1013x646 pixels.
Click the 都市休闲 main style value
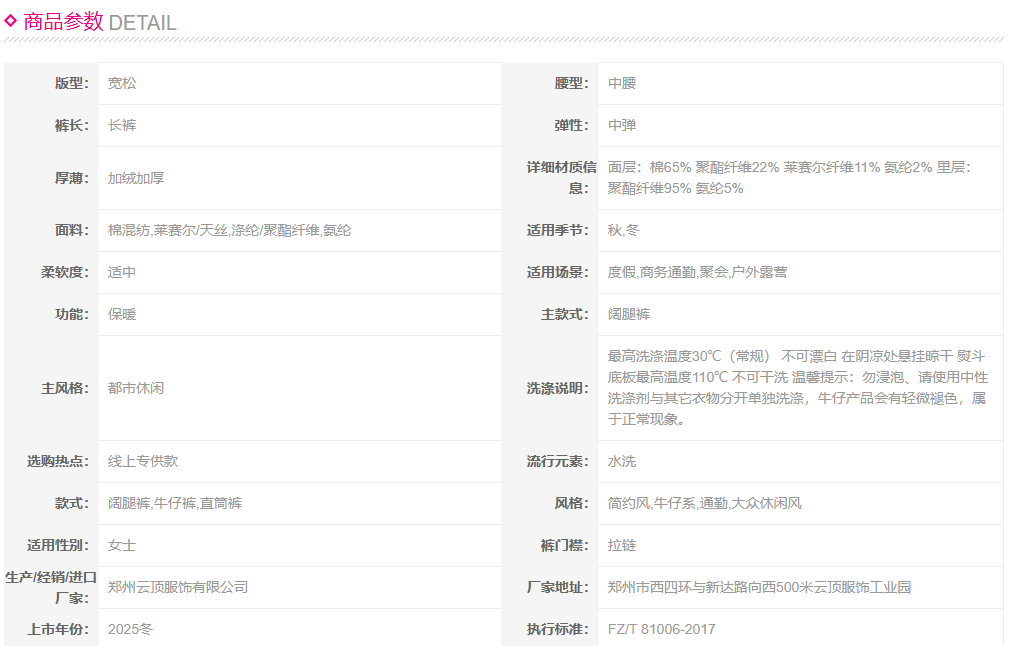[x=136, y=388]
